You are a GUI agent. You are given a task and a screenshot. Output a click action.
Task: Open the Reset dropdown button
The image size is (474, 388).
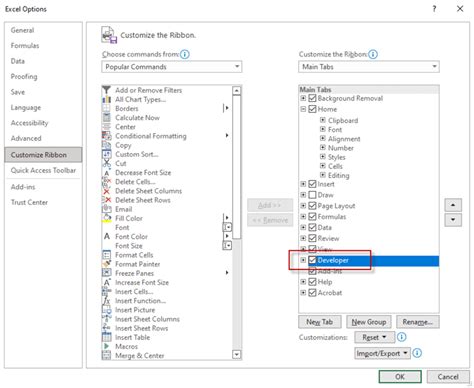(x=375, y=337)
